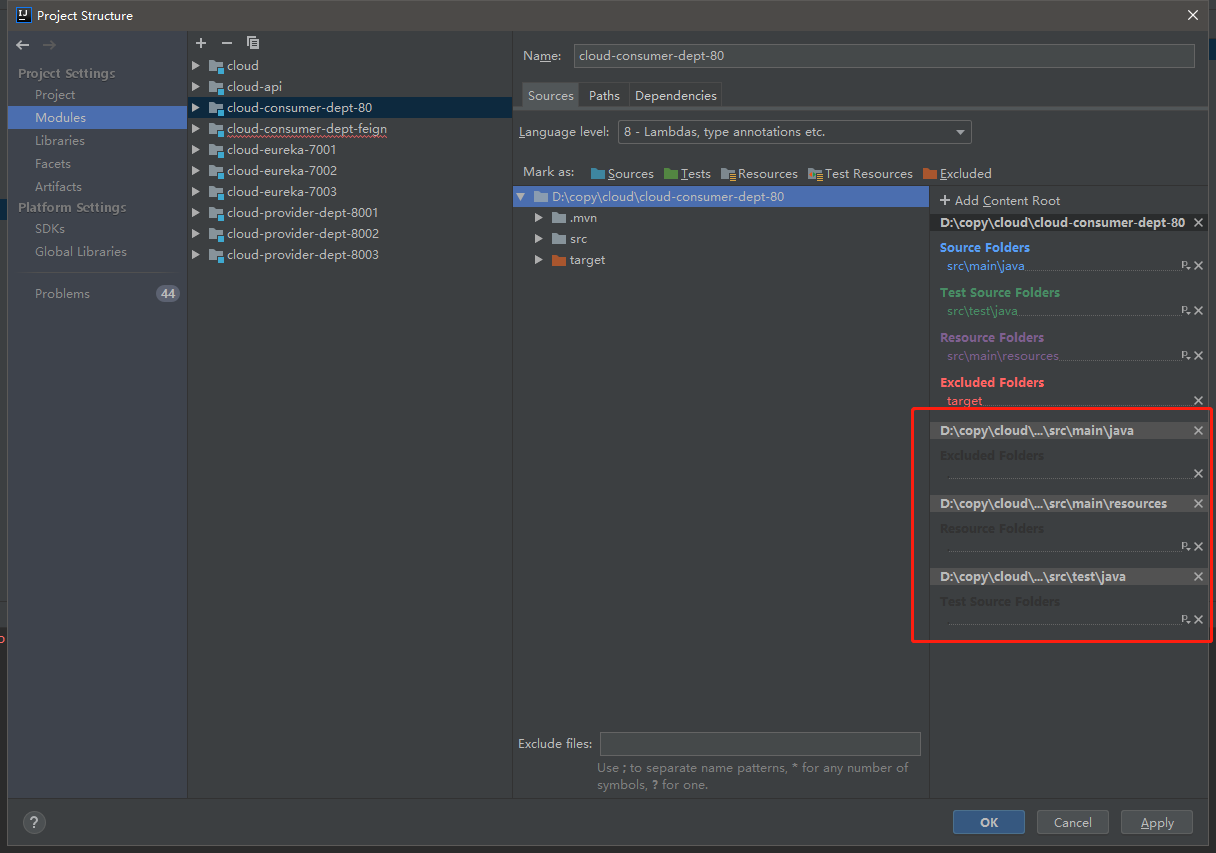Mark as Test Resources

(x=860, y=174)
